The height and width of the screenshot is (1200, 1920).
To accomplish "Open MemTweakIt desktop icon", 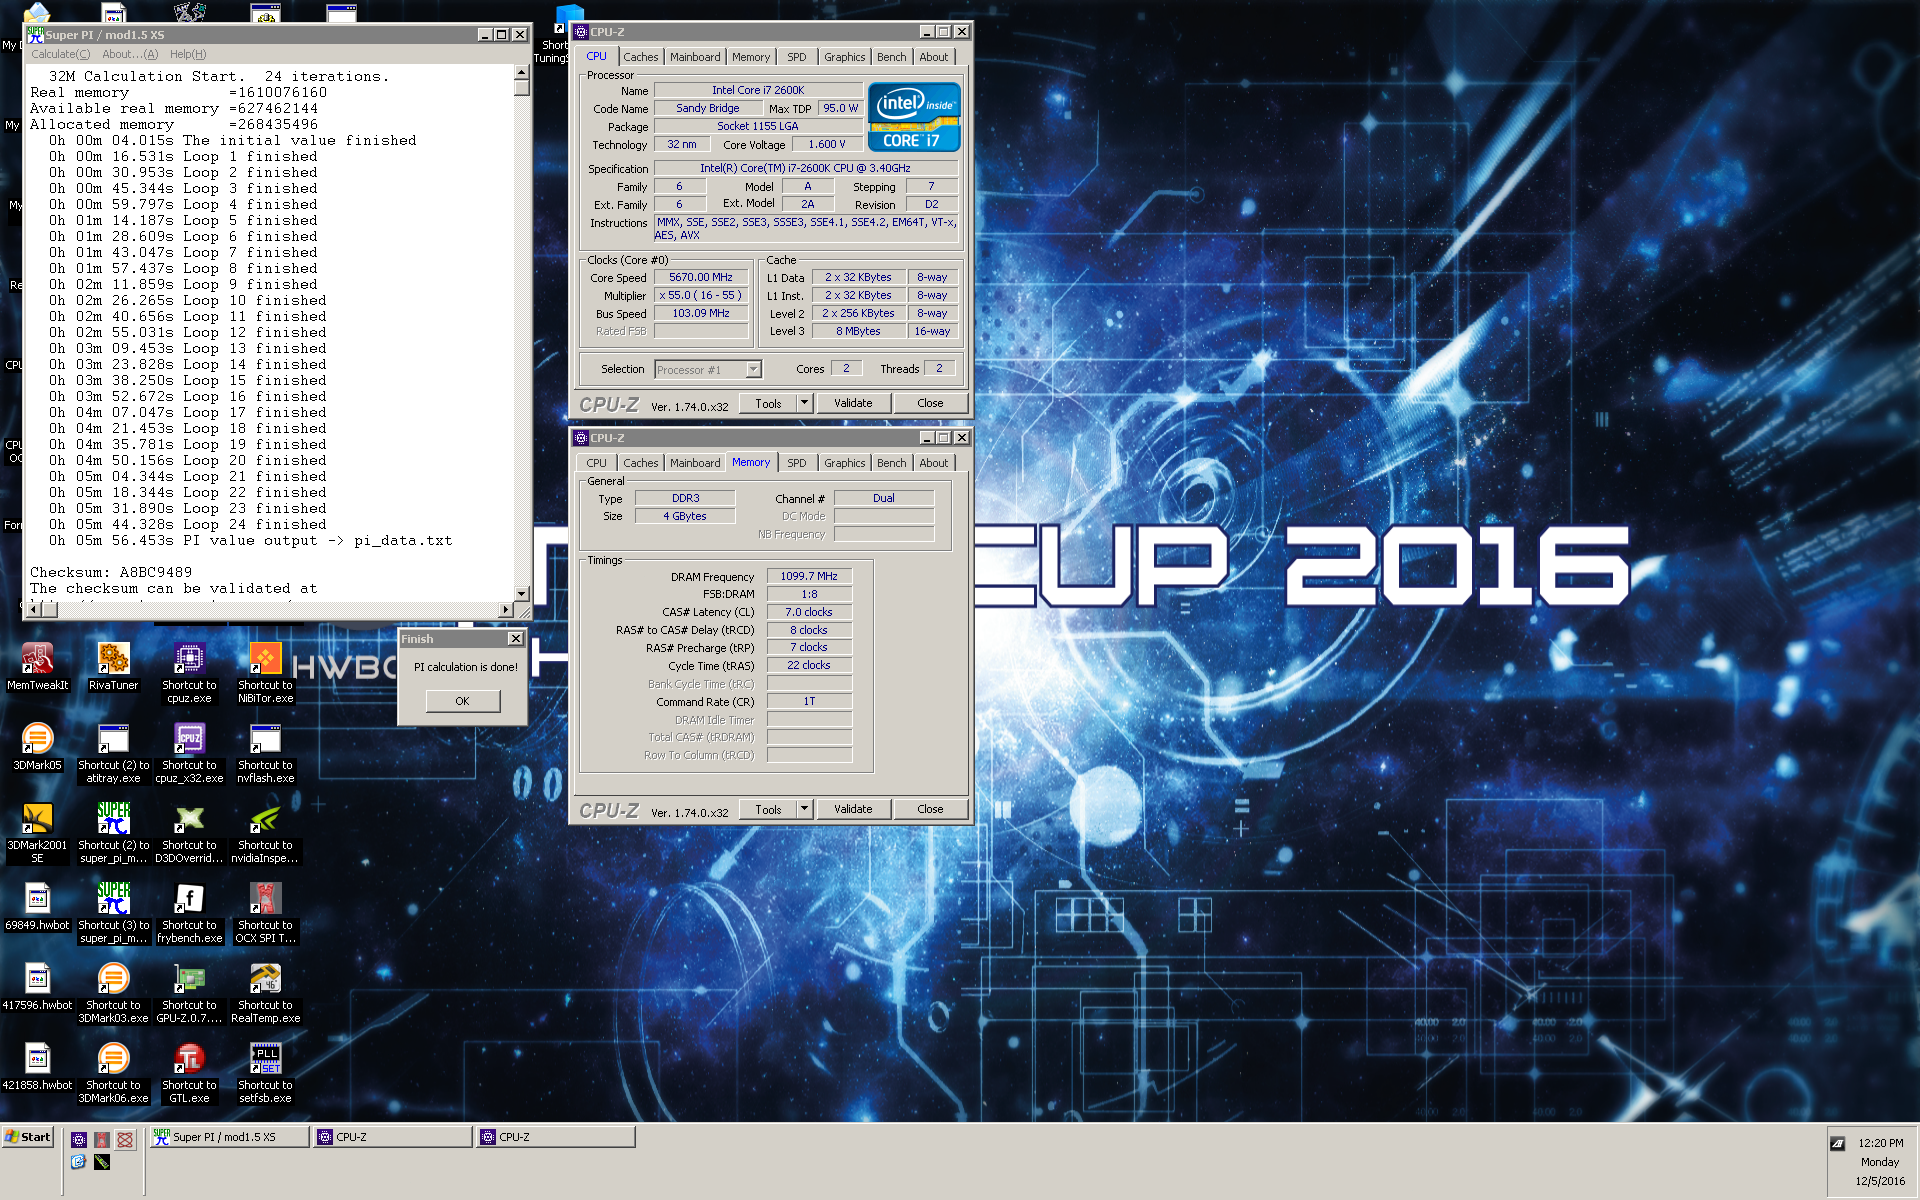I will pos(37,666).
